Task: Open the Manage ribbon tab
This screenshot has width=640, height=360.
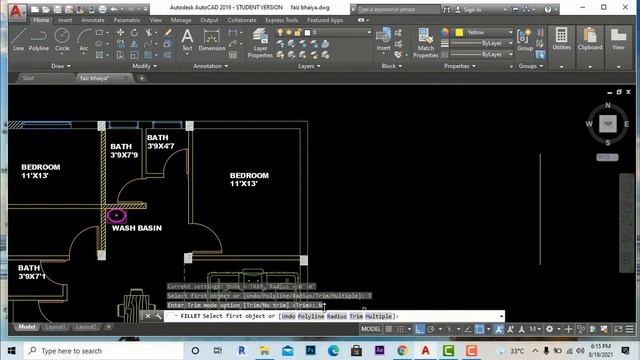Action: pyautogui.click(x=181, y=20)
